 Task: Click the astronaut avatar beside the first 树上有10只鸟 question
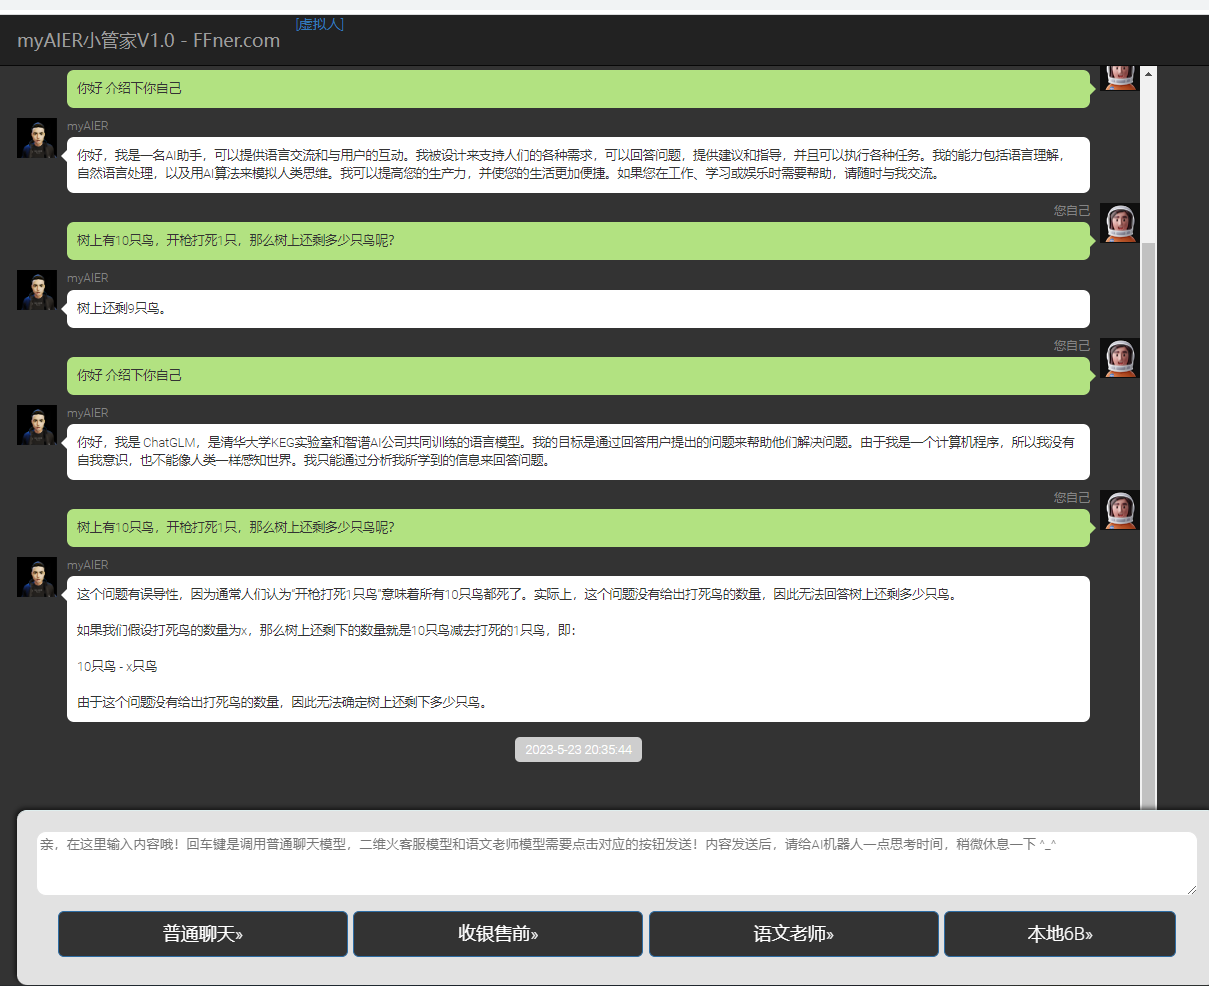(x=1119, y=223)
